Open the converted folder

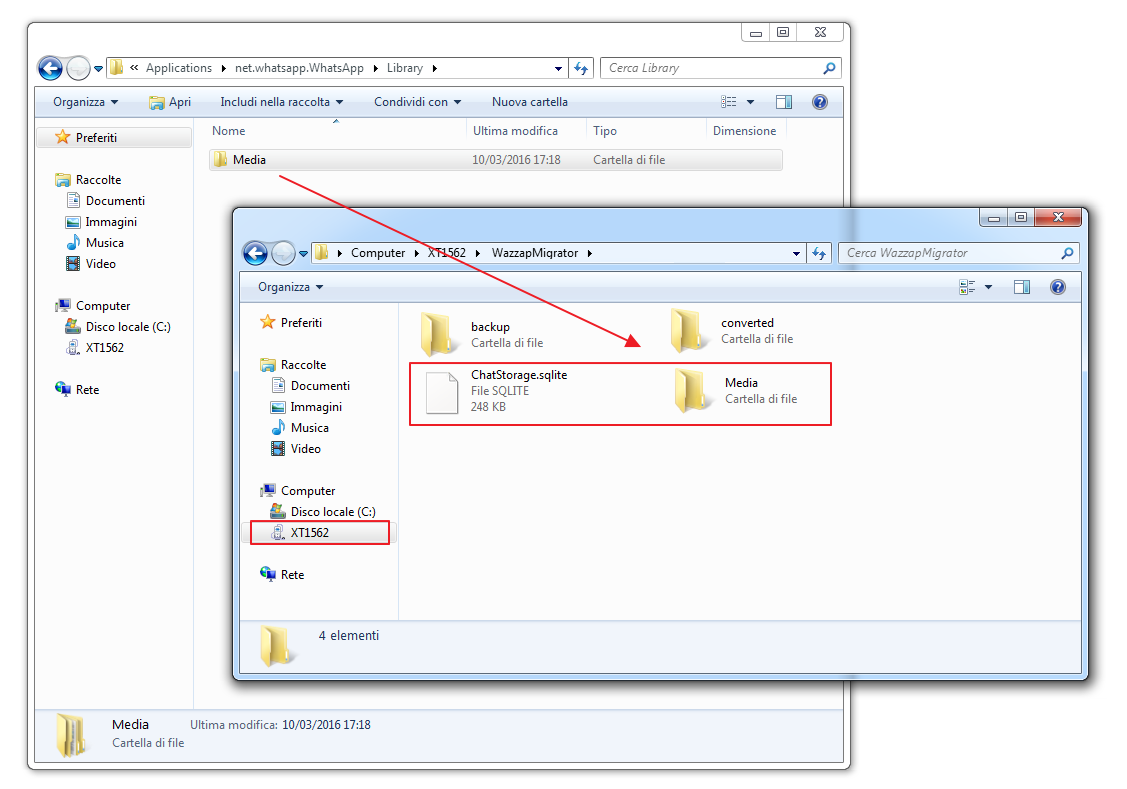[732, 331]
